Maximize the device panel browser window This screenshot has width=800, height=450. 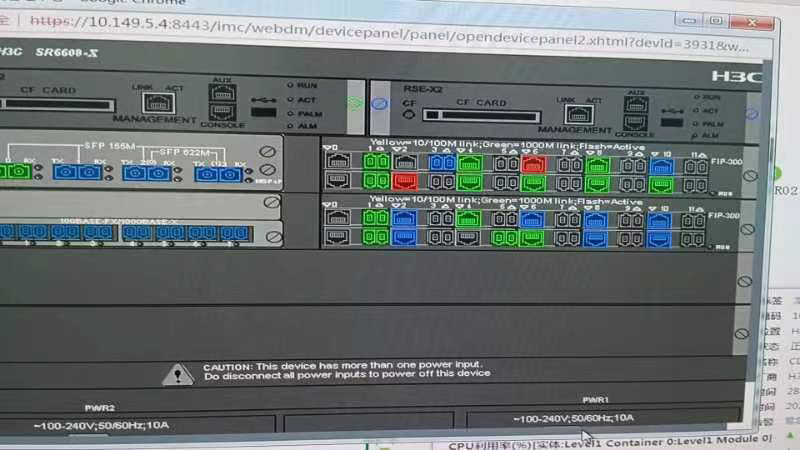(x=716, y=20)
